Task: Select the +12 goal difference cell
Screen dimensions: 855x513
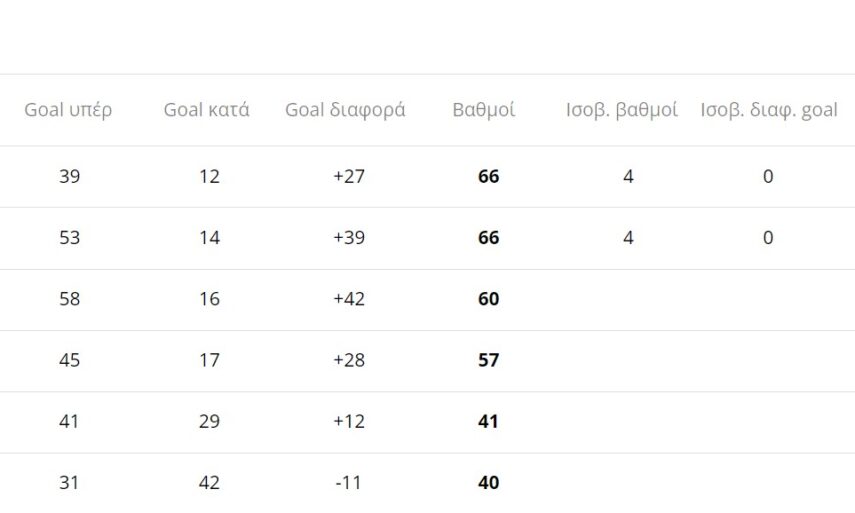Action: coord(349,421)
